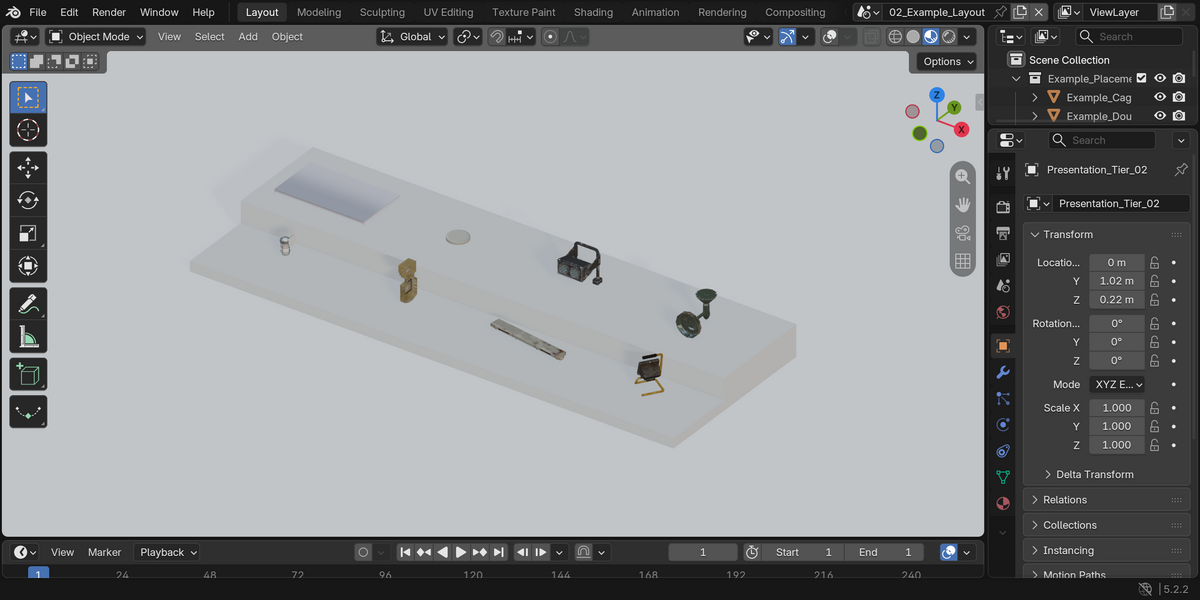1200x600 pixels.
Task: Open the Object Mode dropdown
Action: click(96, 37)
